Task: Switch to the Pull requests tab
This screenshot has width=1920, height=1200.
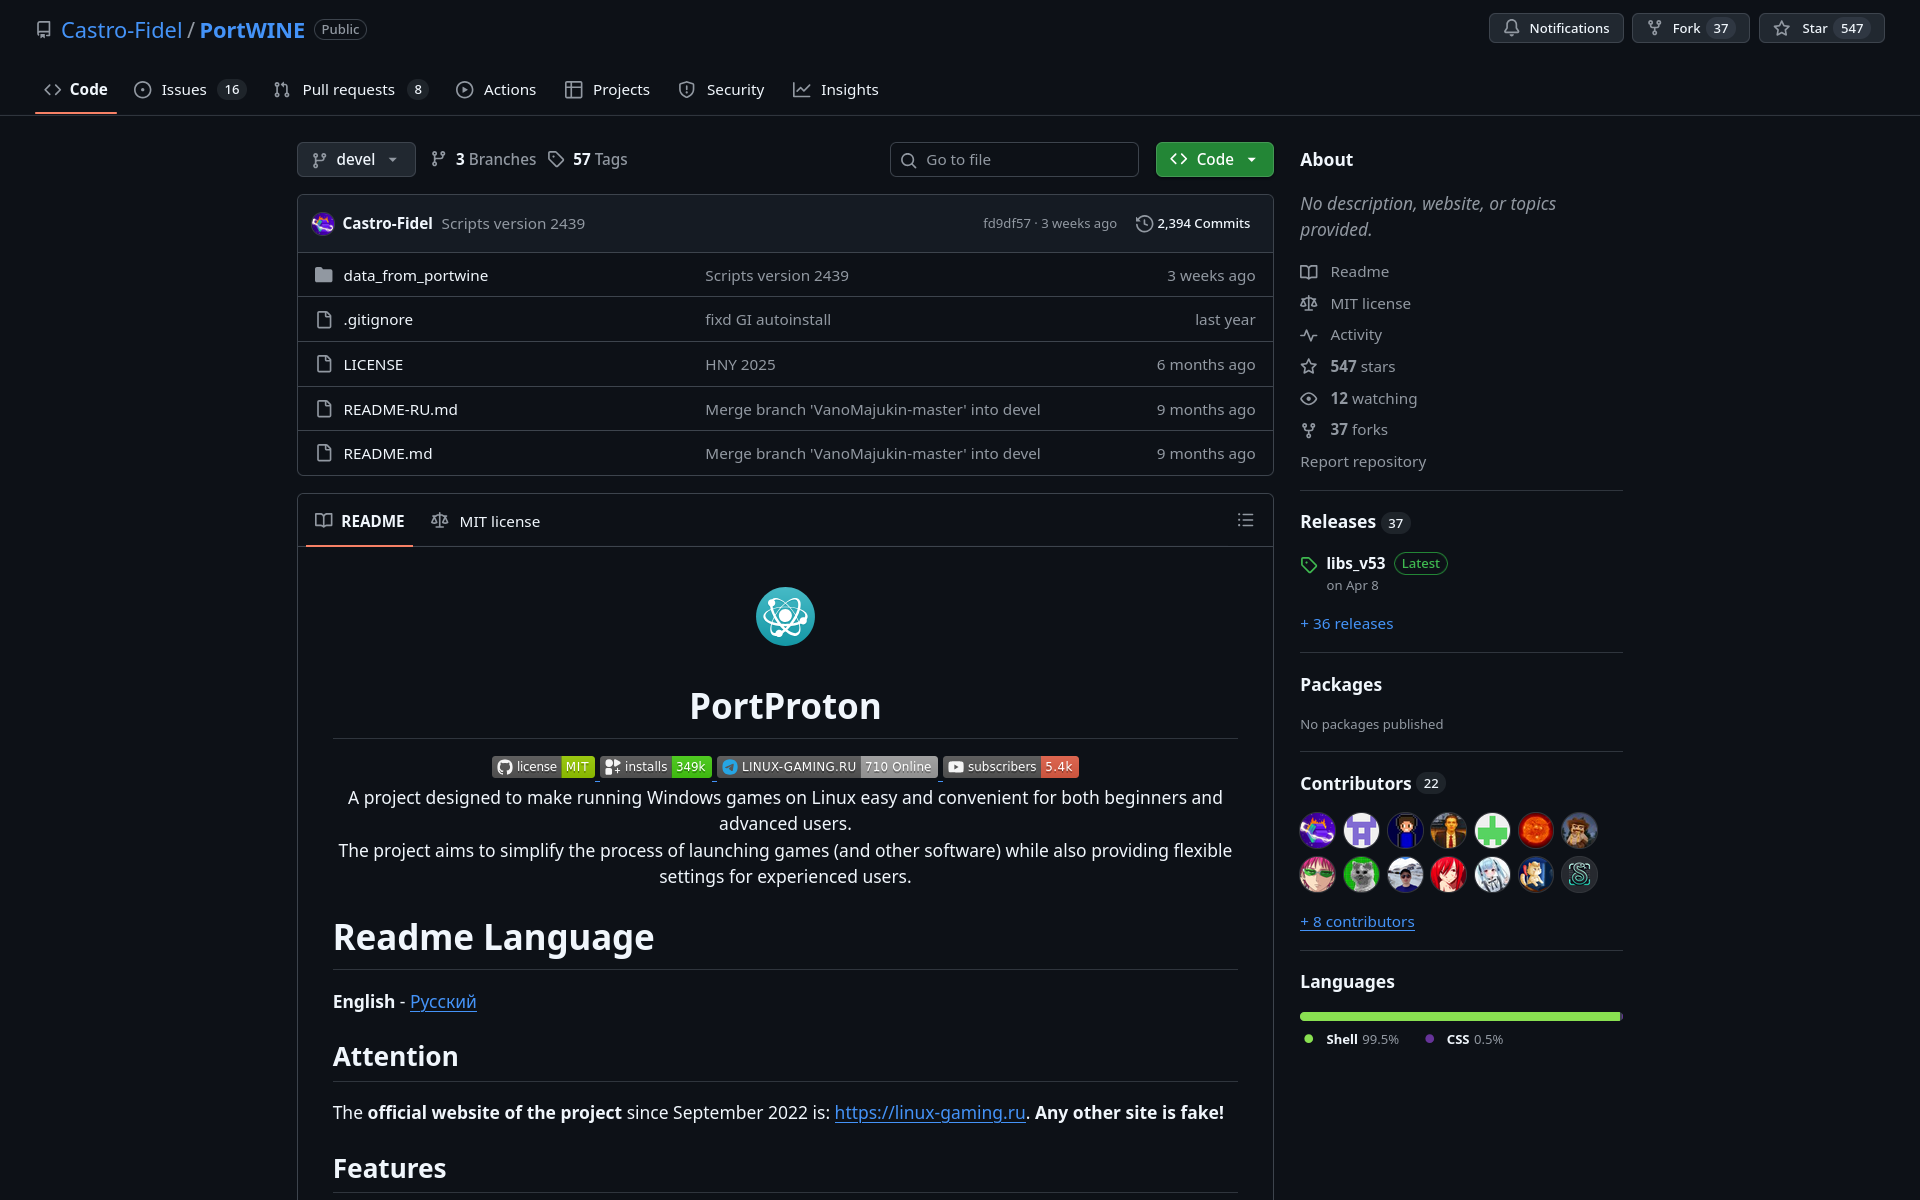Action: 348,90
